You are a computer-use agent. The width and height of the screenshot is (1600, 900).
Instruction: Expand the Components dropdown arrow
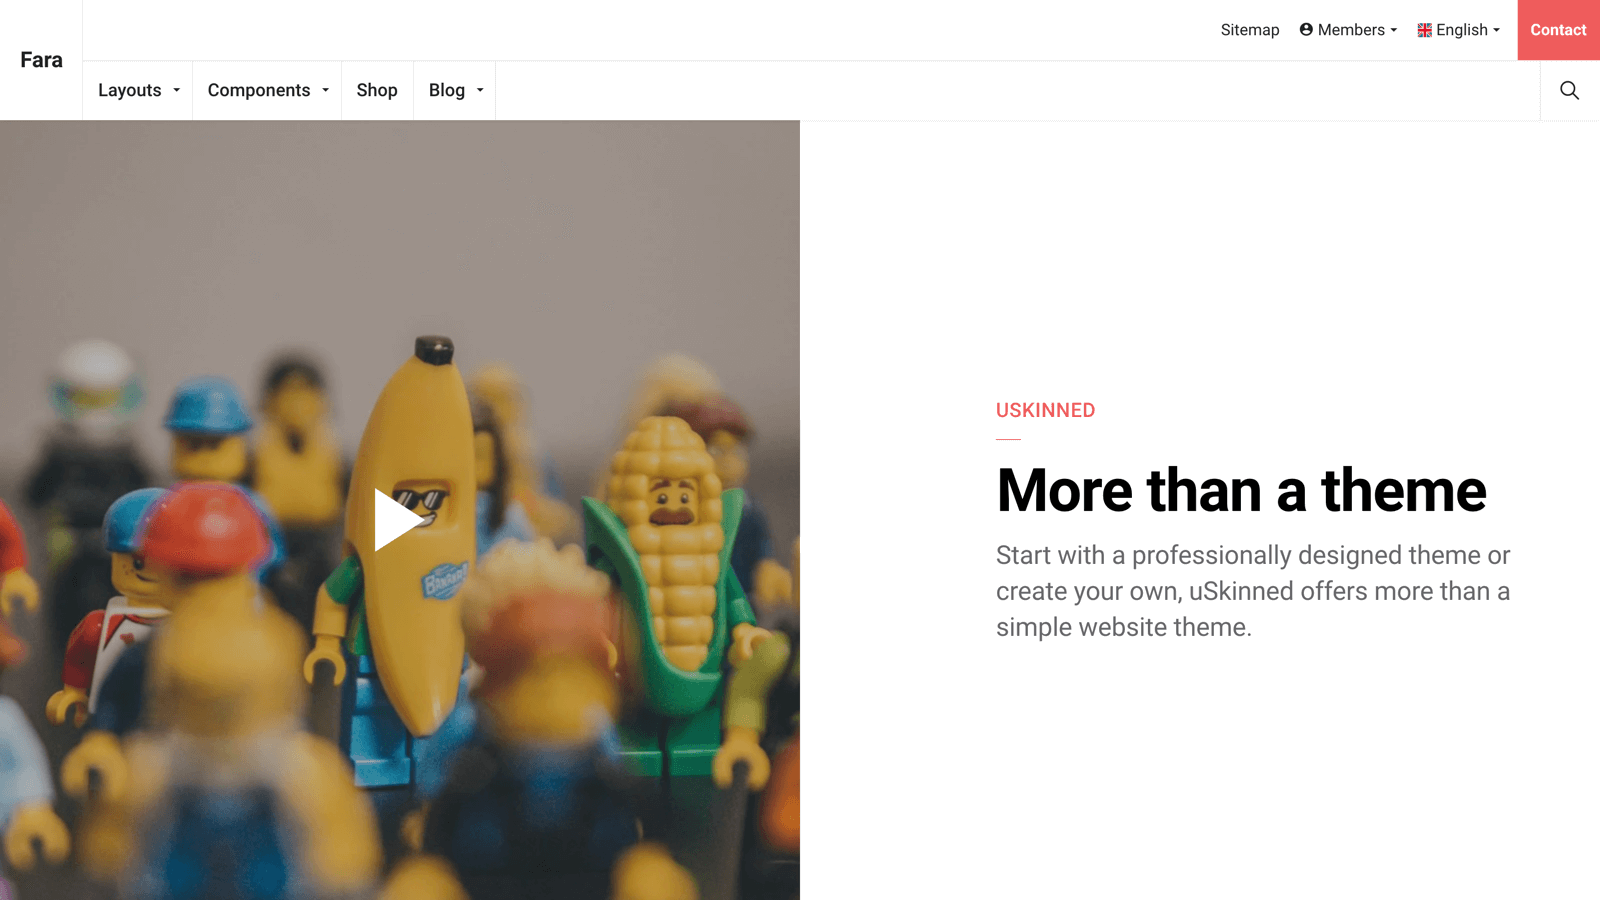click(x=326, y=90)
